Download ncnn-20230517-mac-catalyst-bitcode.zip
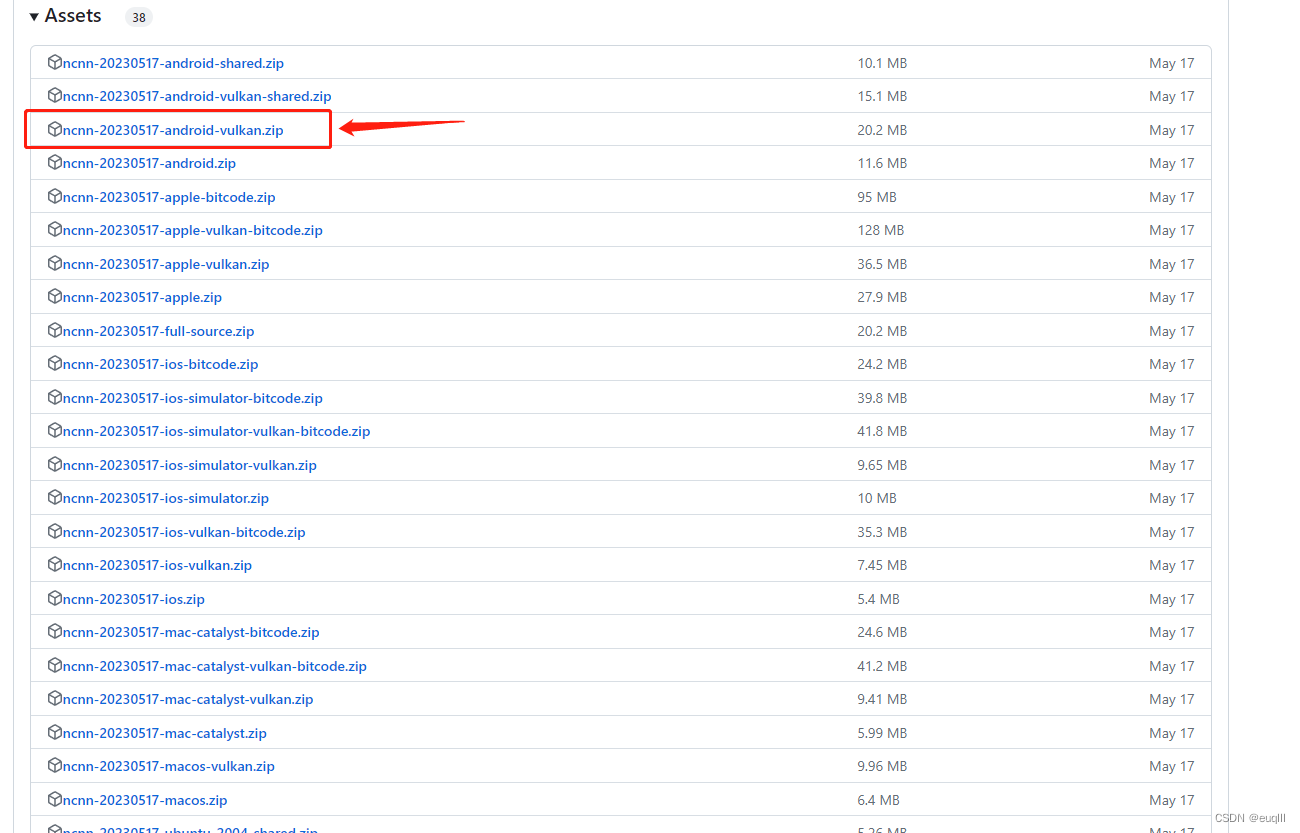Screen dimensions: 1300x833 click(191, 632)
